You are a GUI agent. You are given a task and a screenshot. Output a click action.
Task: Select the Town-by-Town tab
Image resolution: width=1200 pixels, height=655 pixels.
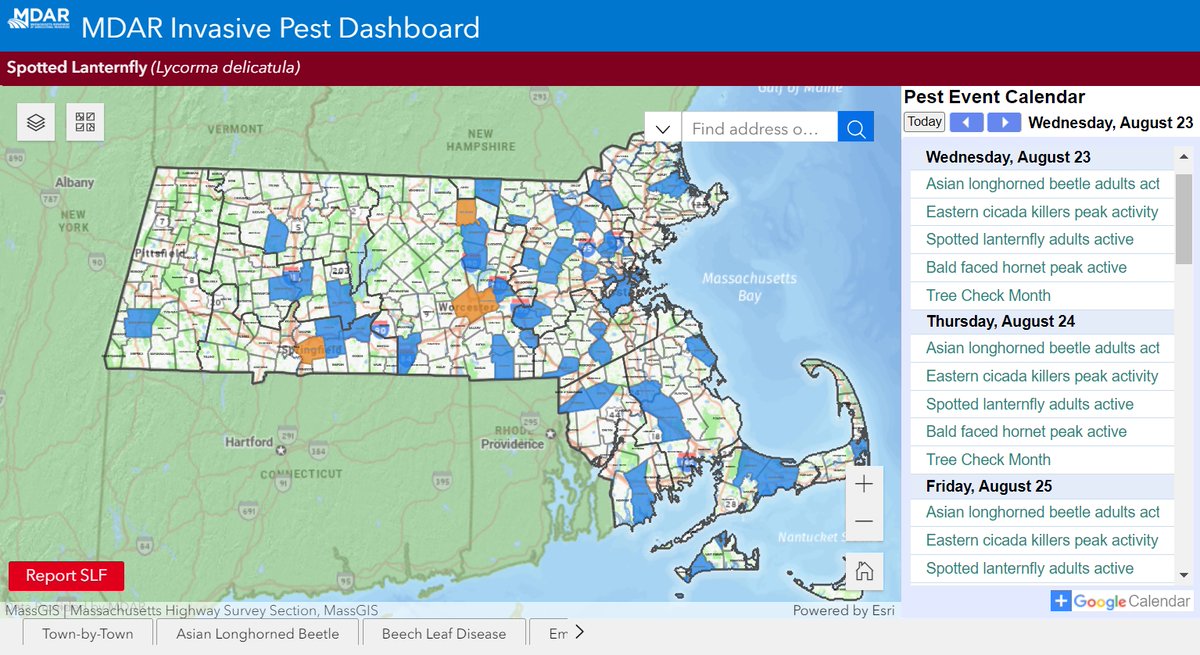coord(86,632)
